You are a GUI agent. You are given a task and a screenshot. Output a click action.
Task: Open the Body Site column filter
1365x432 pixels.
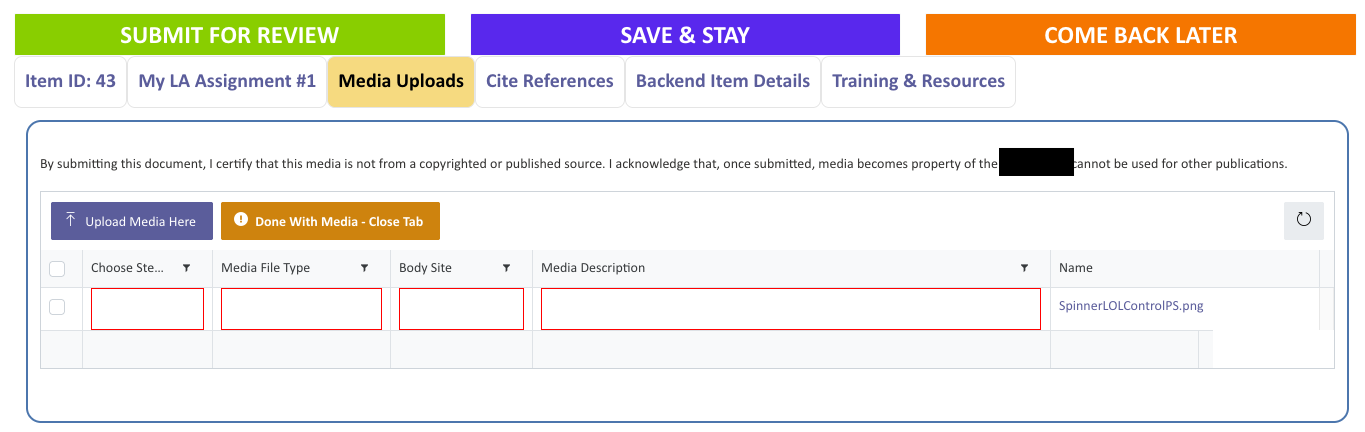pyautogui.click(x=507, y=268)
